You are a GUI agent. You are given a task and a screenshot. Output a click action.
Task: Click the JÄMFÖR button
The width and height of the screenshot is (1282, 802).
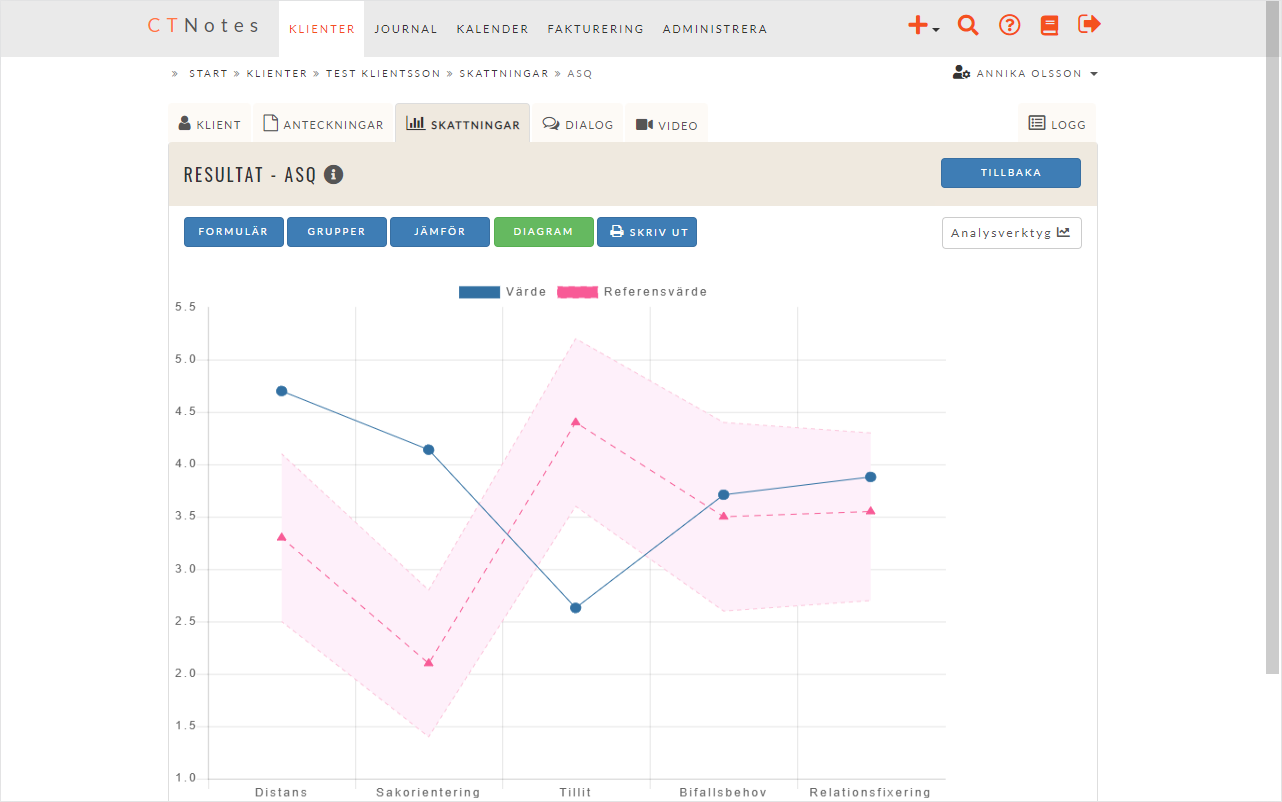pyautogui.click(x=440, y=232)
